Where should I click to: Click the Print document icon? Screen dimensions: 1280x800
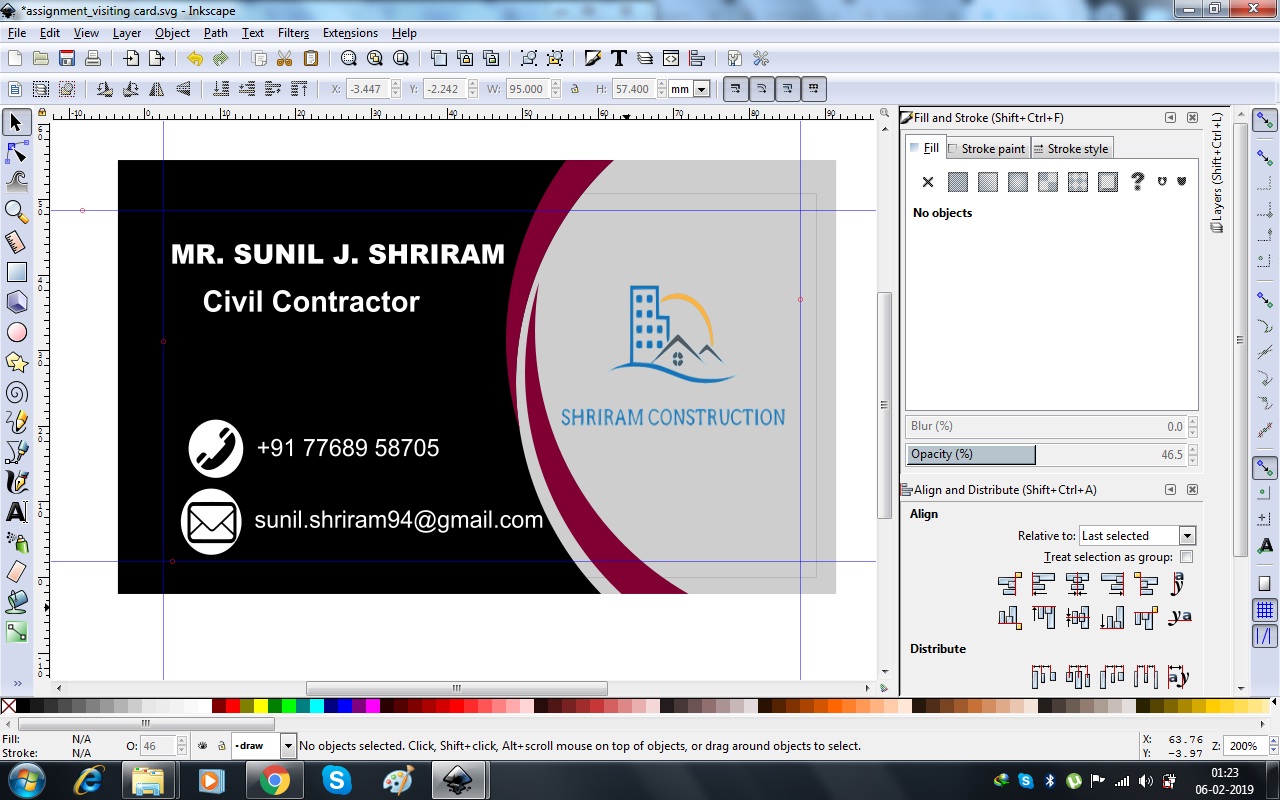[93, 59]
